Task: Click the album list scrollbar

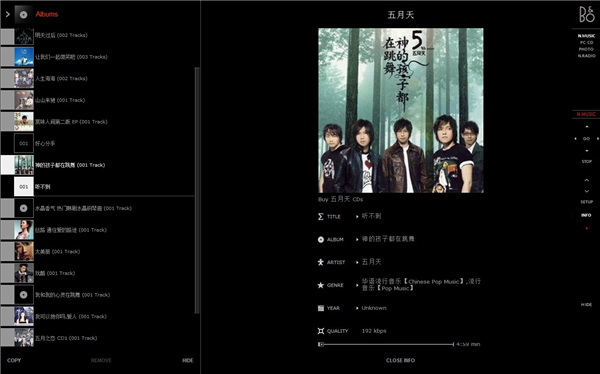Action: pyautogui.click(x=197, y=190)
